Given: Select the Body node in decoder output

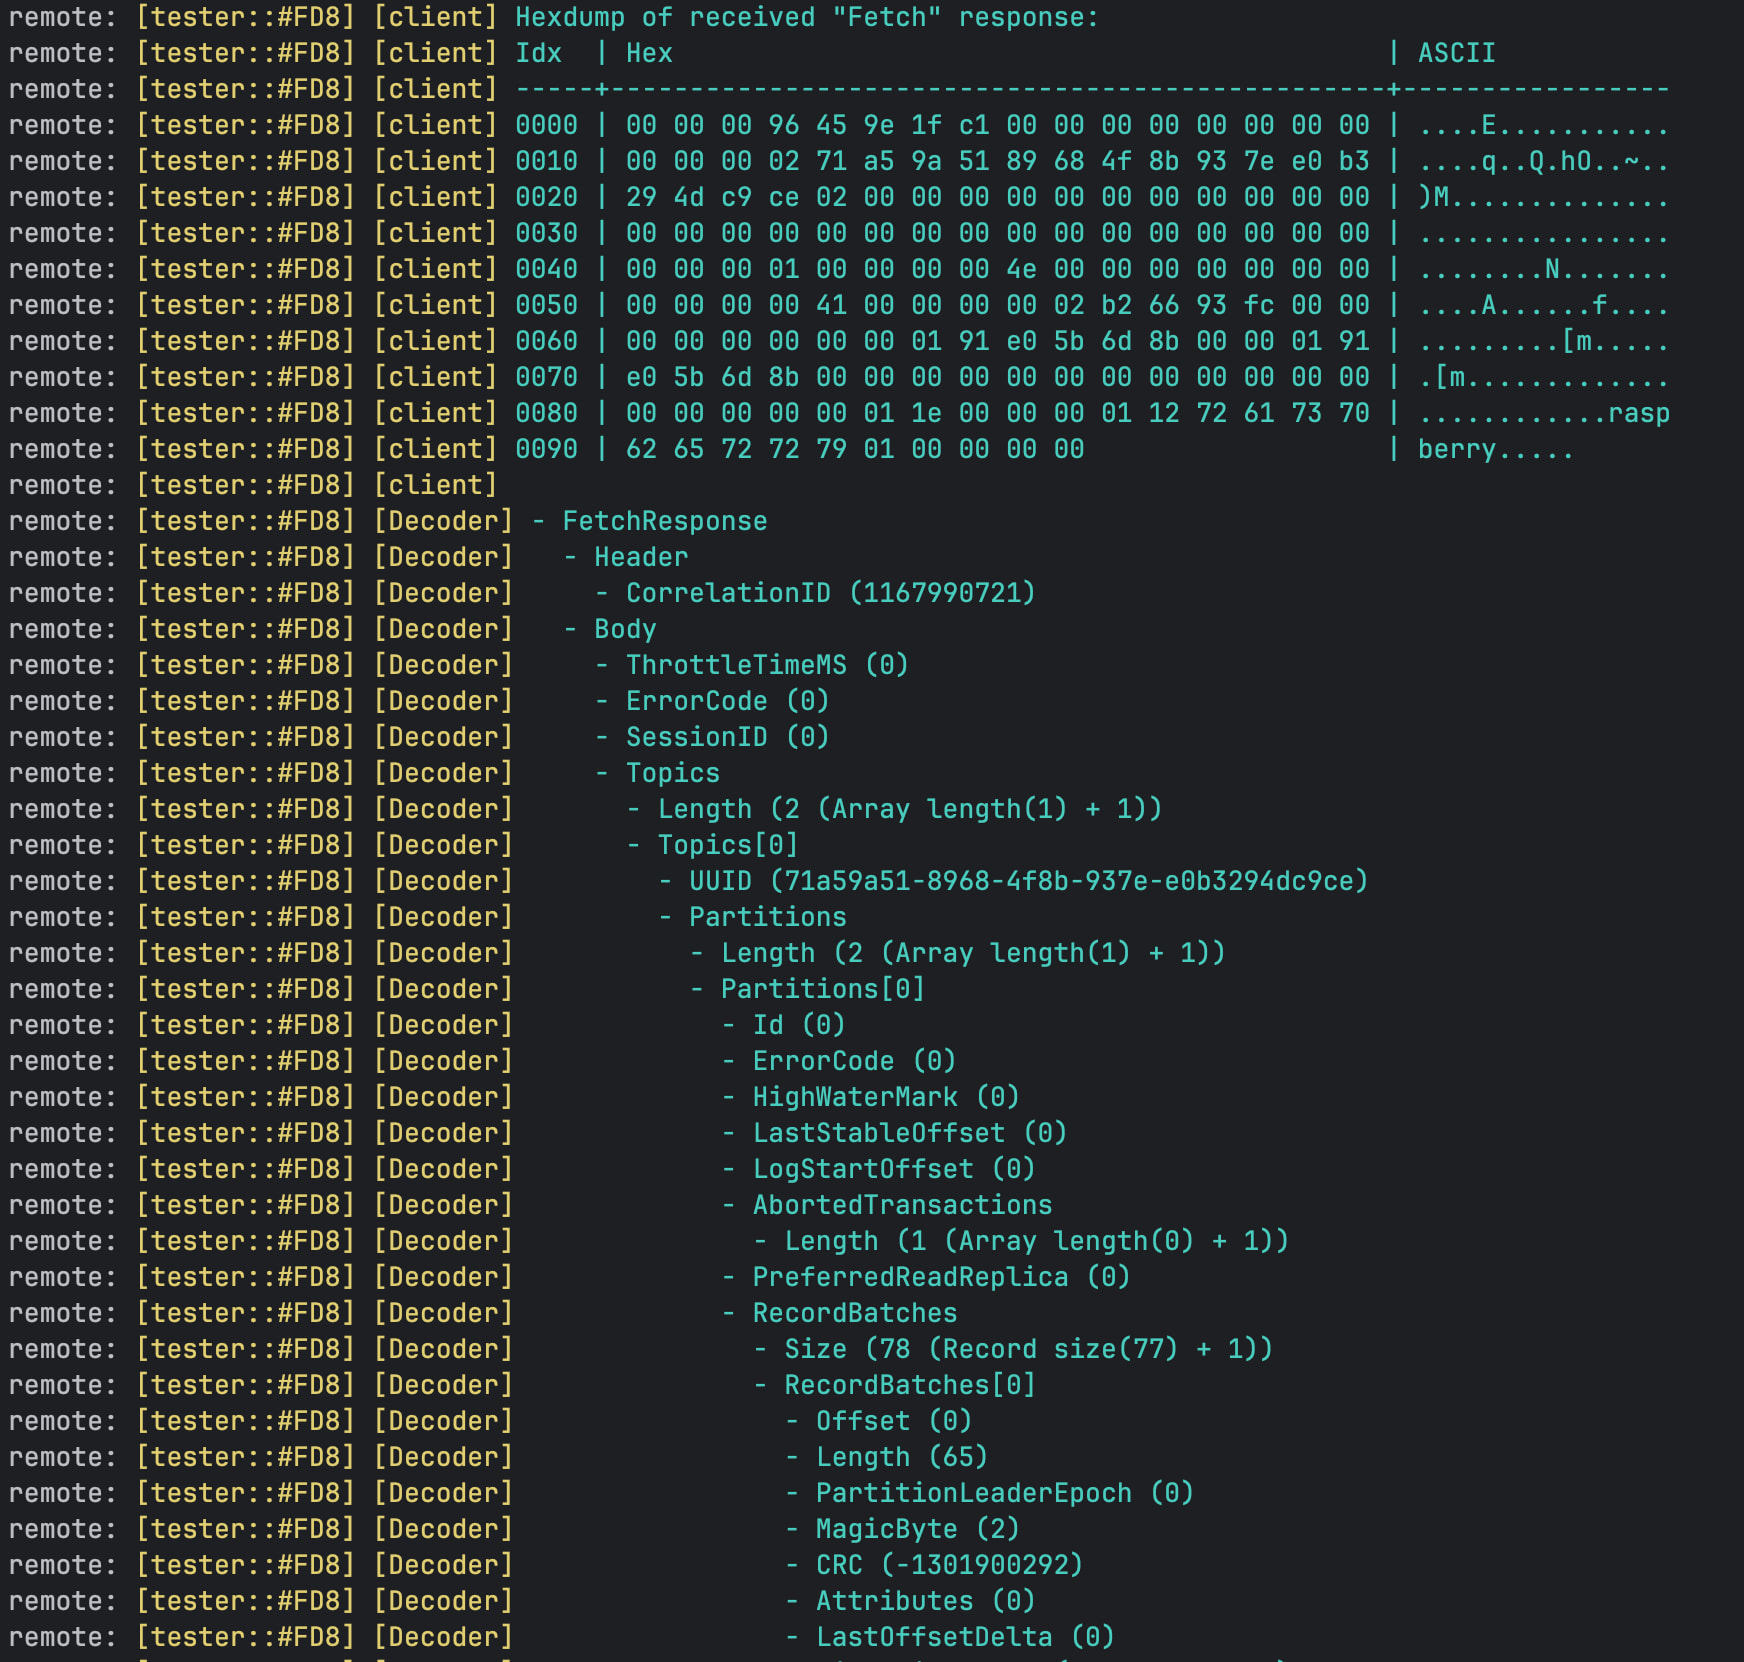Looking at the screenshot, I should (625, 630).
